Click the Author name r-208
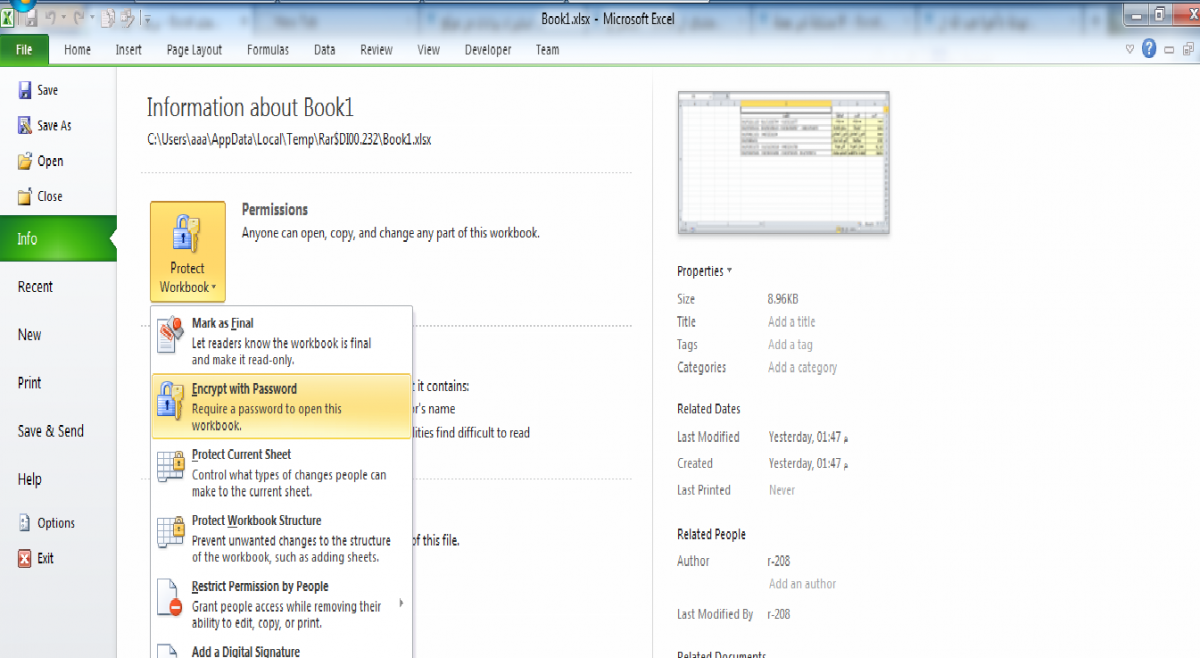The height and width of the screenshot is (658, 1200). click(x=779, y=561)
